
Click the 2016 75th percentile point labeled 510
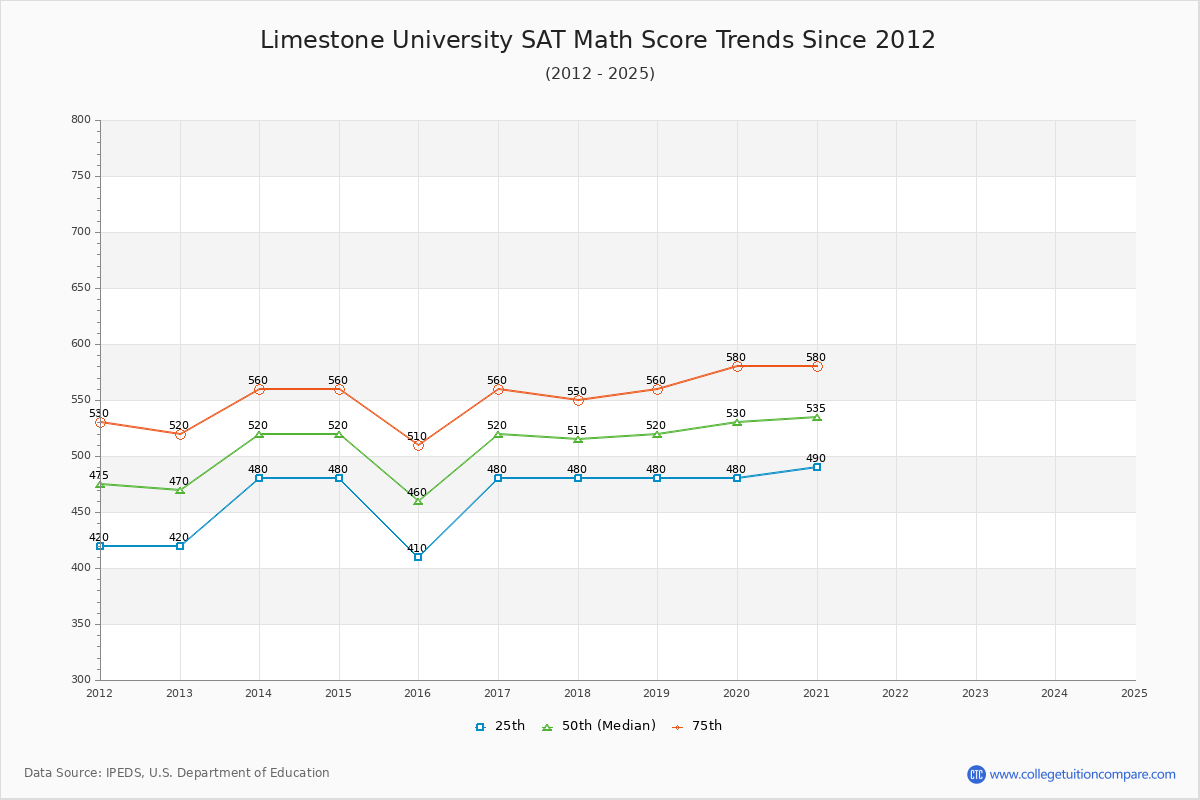click(418, 445)
